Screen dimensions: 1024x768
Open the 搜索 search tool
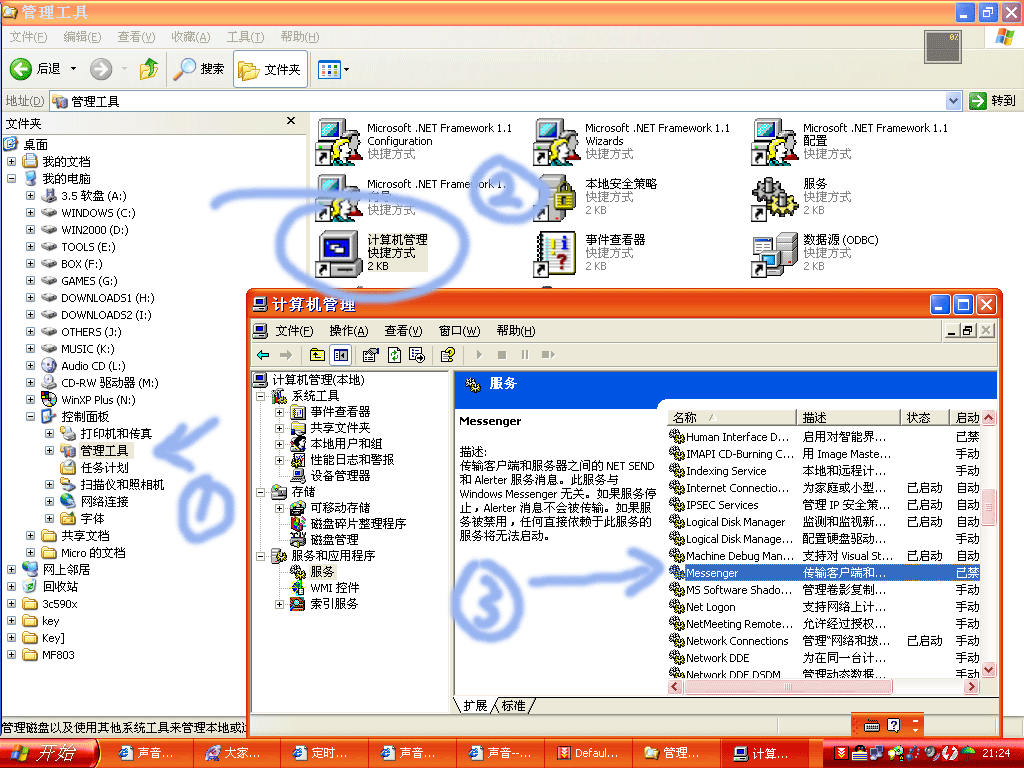198,69
